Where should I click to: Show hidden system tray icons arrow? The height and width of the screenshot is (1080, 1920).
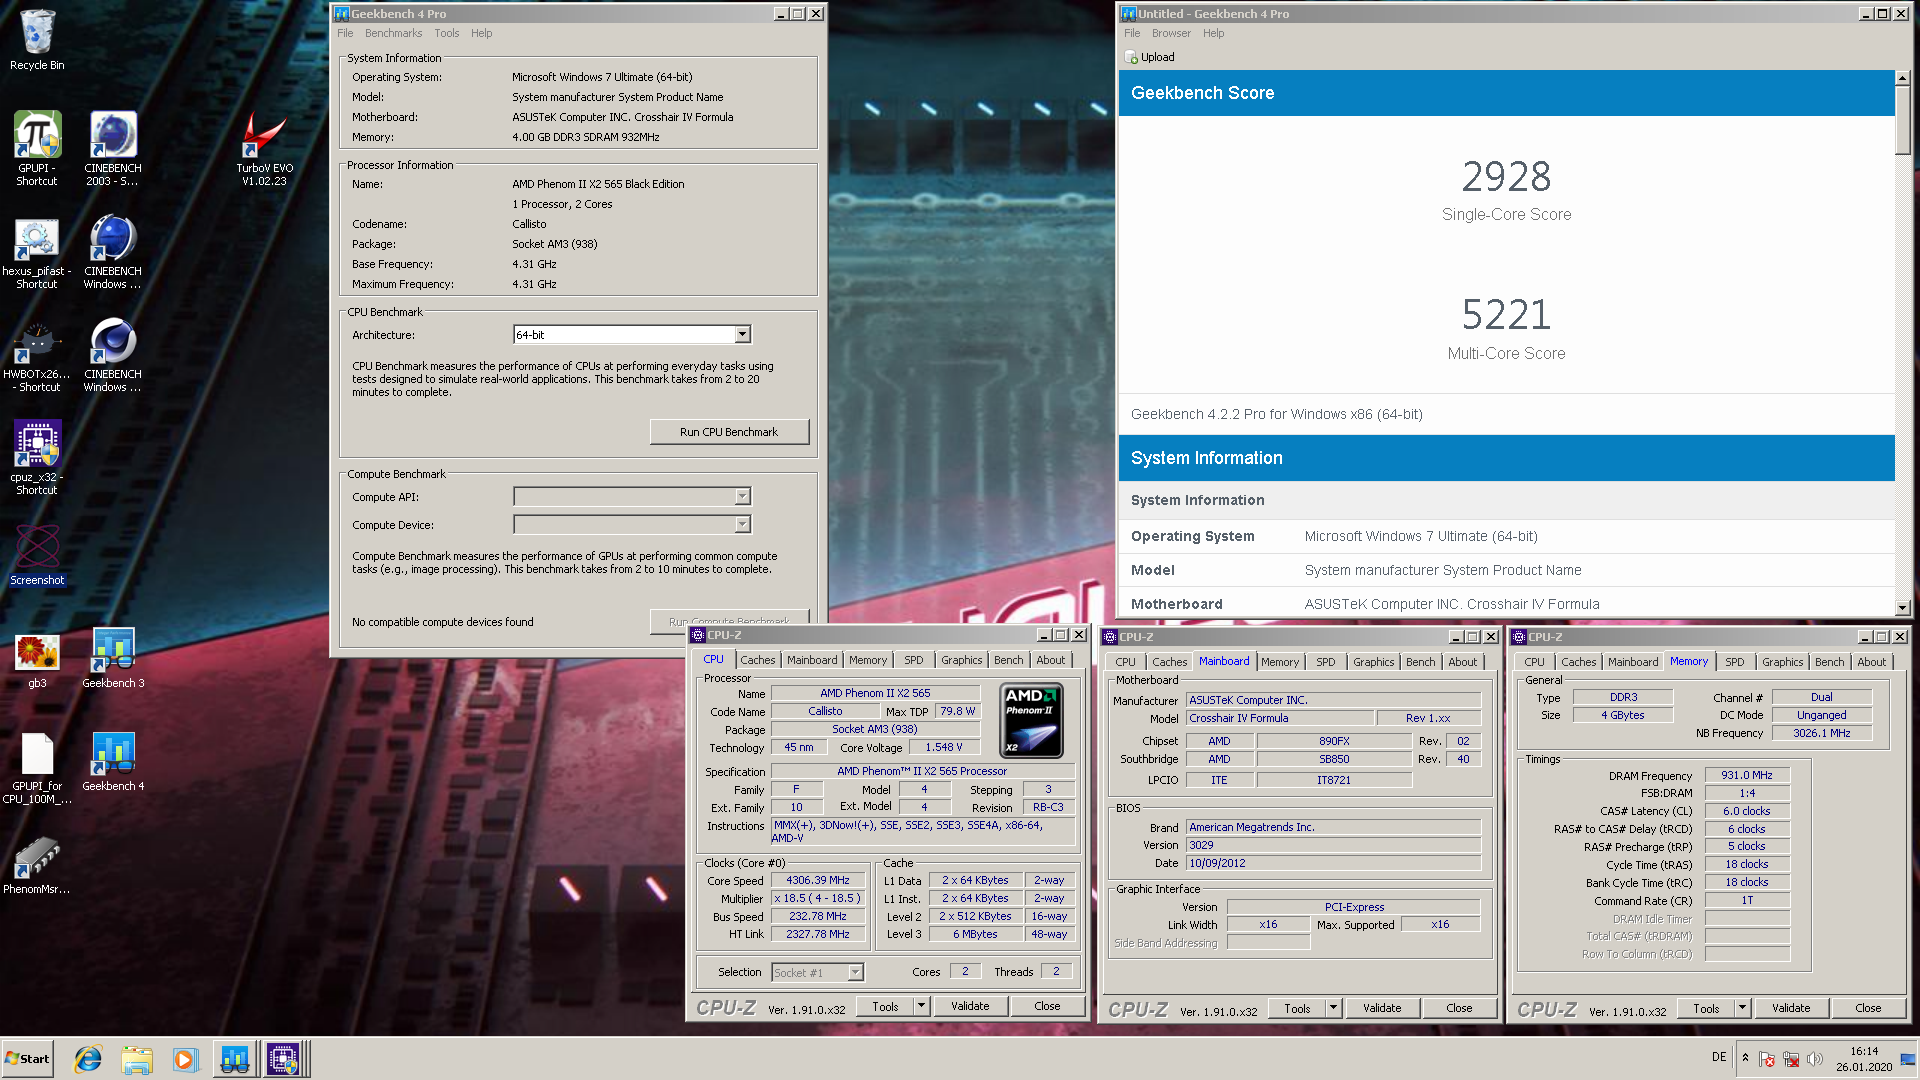pos(1745,1058)
